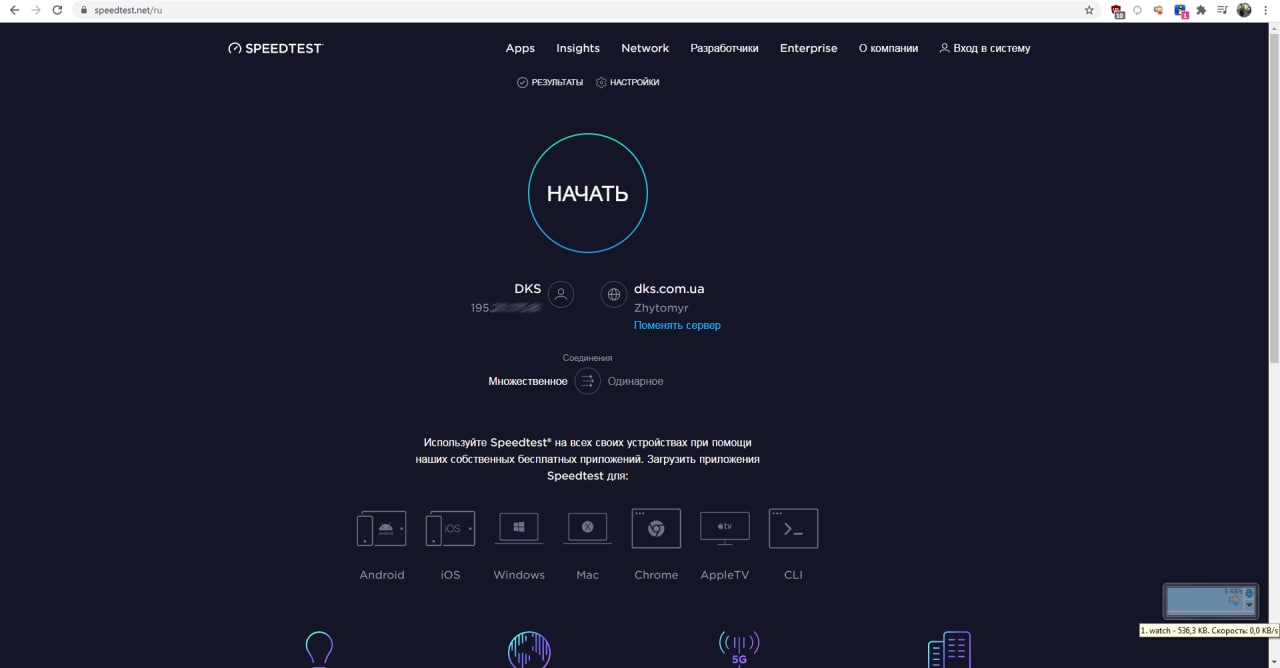
Task: Open the Android app download icon
Action: coord(382,528)
